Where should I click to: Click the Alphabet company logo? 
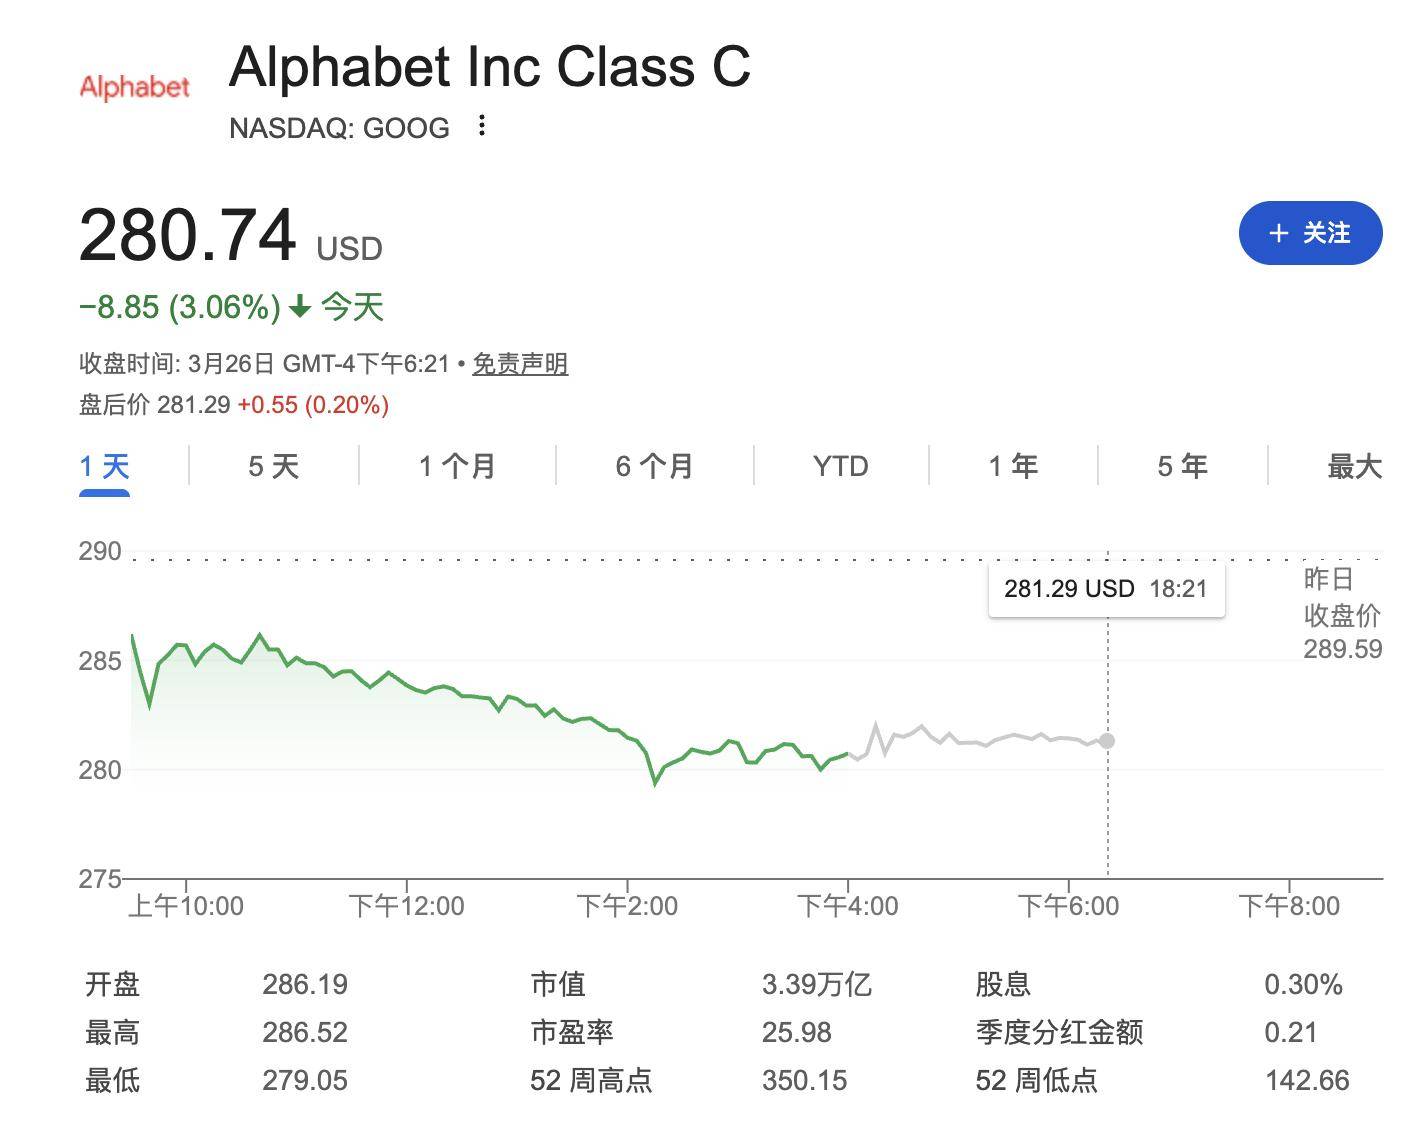(134, 88)
